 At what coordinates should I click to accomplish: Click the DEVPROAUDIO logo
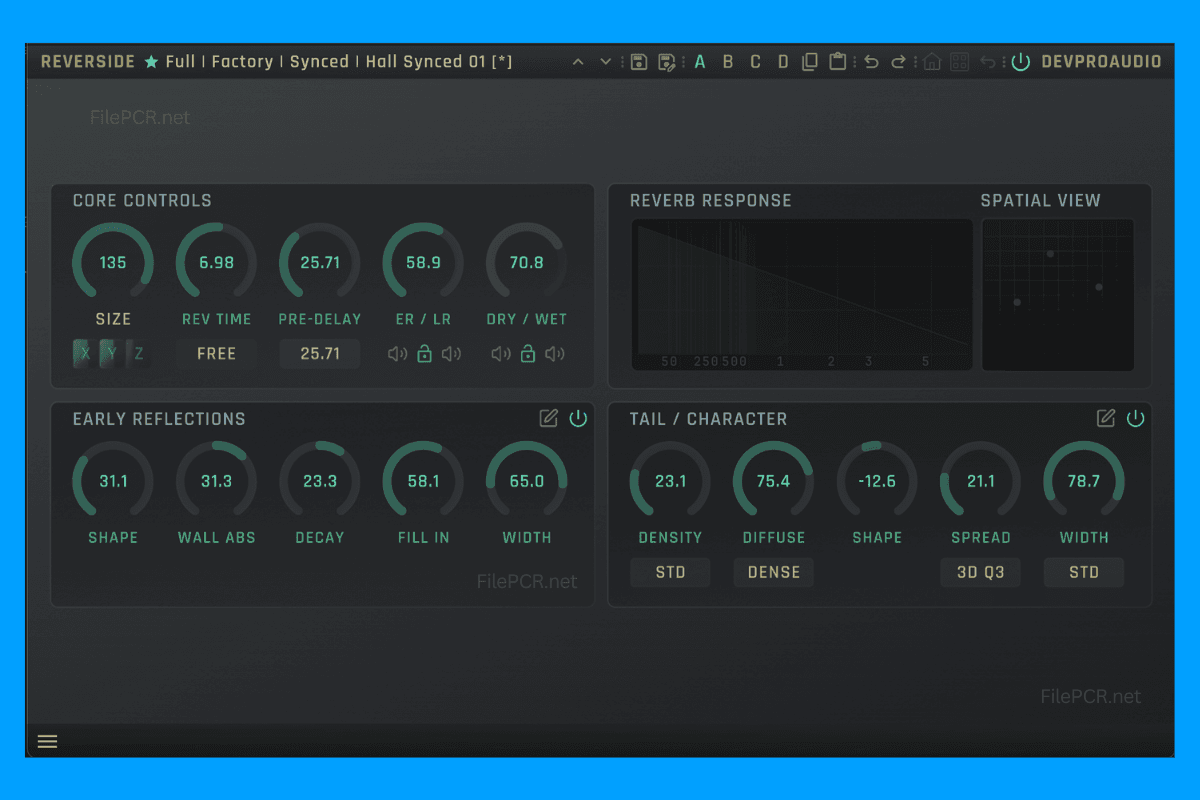(x=1101, y=62)
